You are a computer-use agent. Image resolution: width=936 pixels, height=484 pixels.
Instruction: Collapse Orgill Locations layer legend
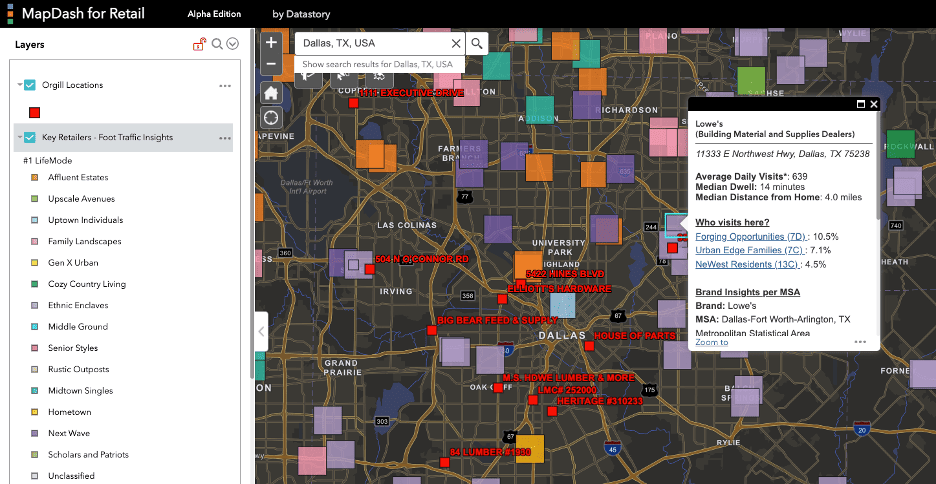pos(20,85)
